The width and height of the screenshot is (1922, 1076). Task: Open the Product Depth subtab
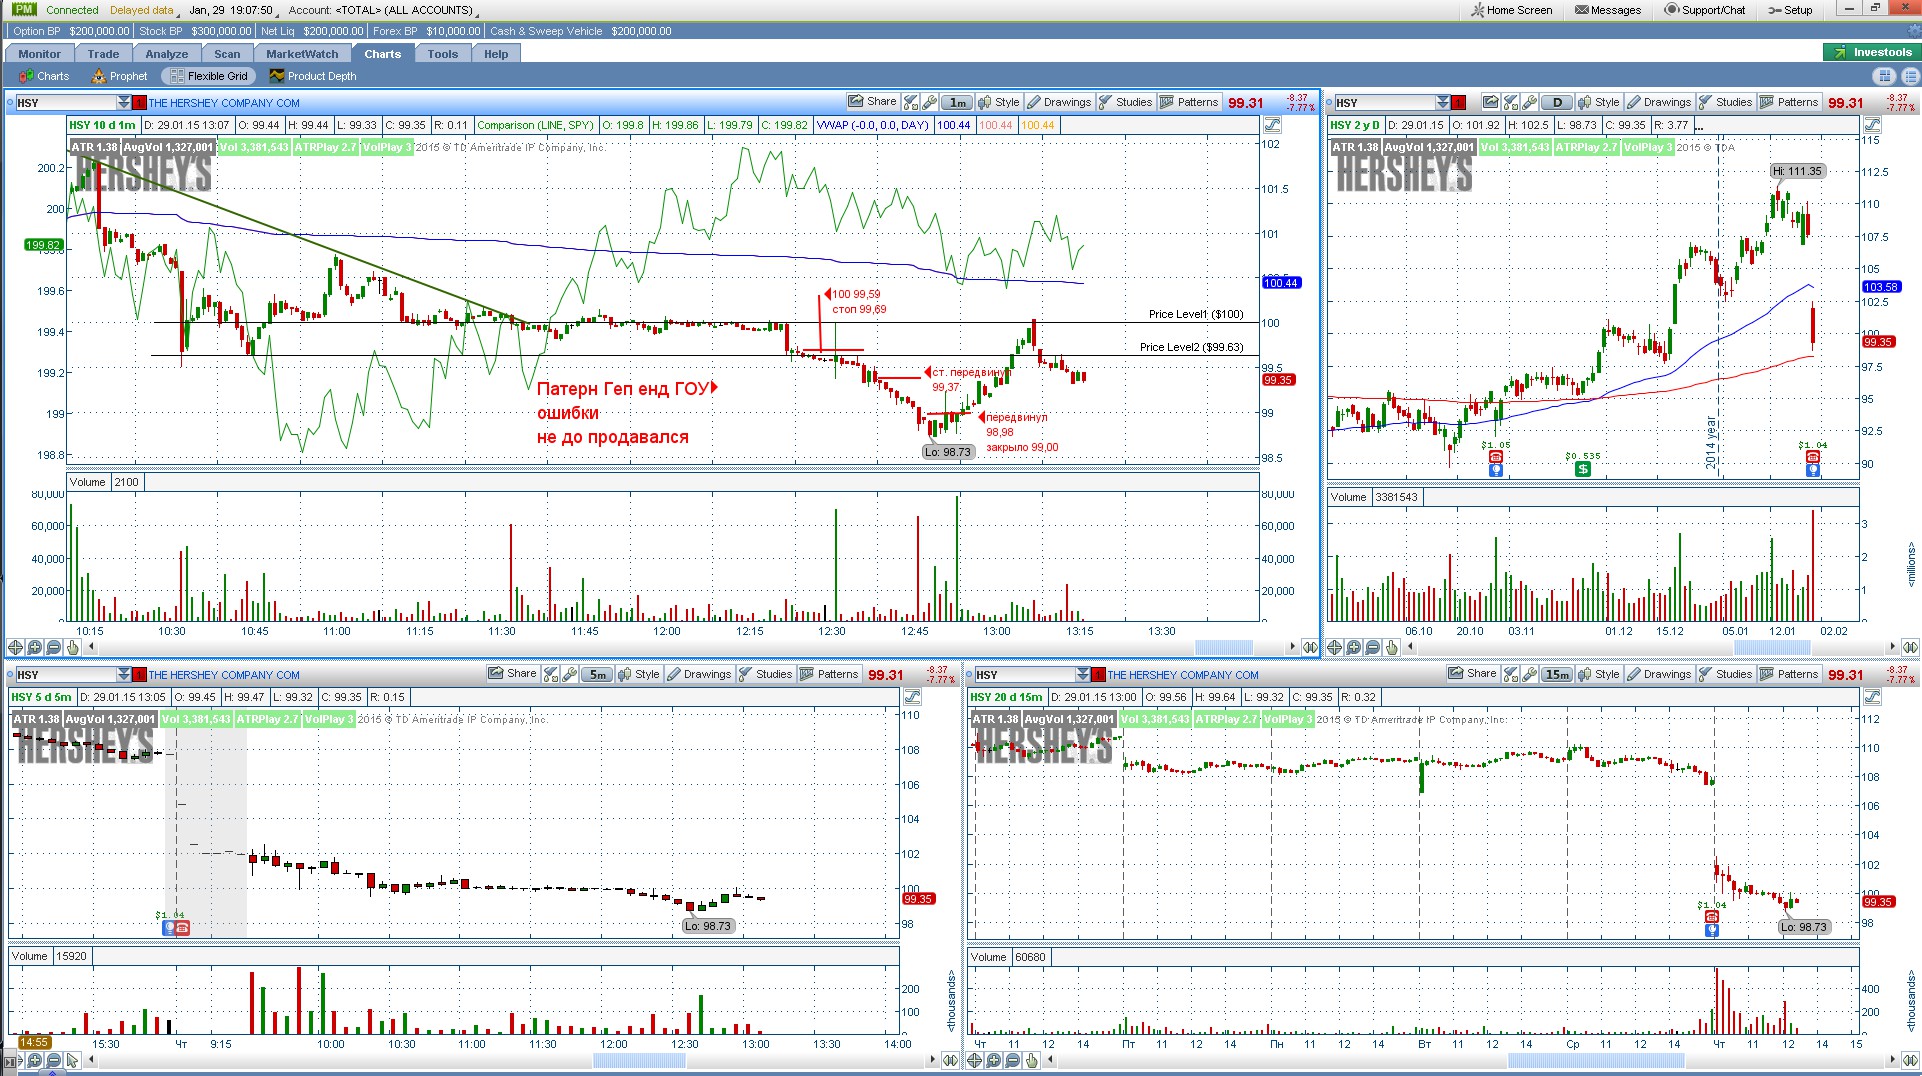pyautogui.click(x=312, y=76)
